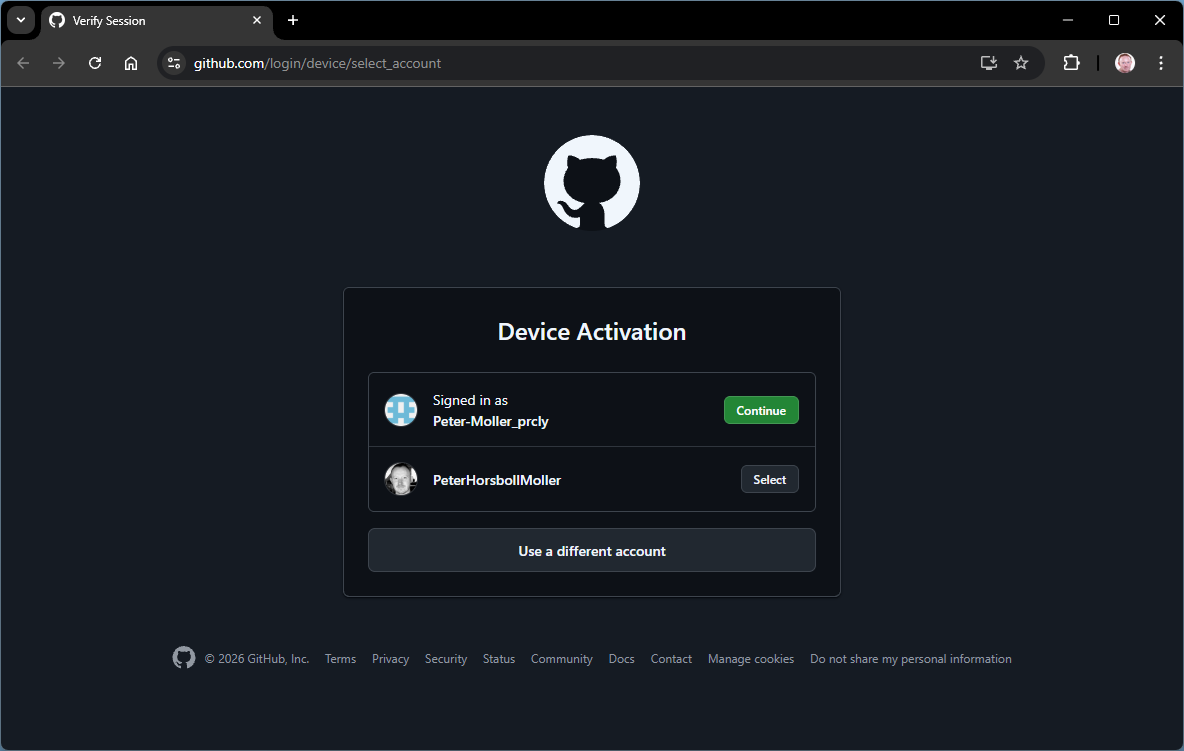
Task: Click the footer GitHub logo
Action: [183, 658]
